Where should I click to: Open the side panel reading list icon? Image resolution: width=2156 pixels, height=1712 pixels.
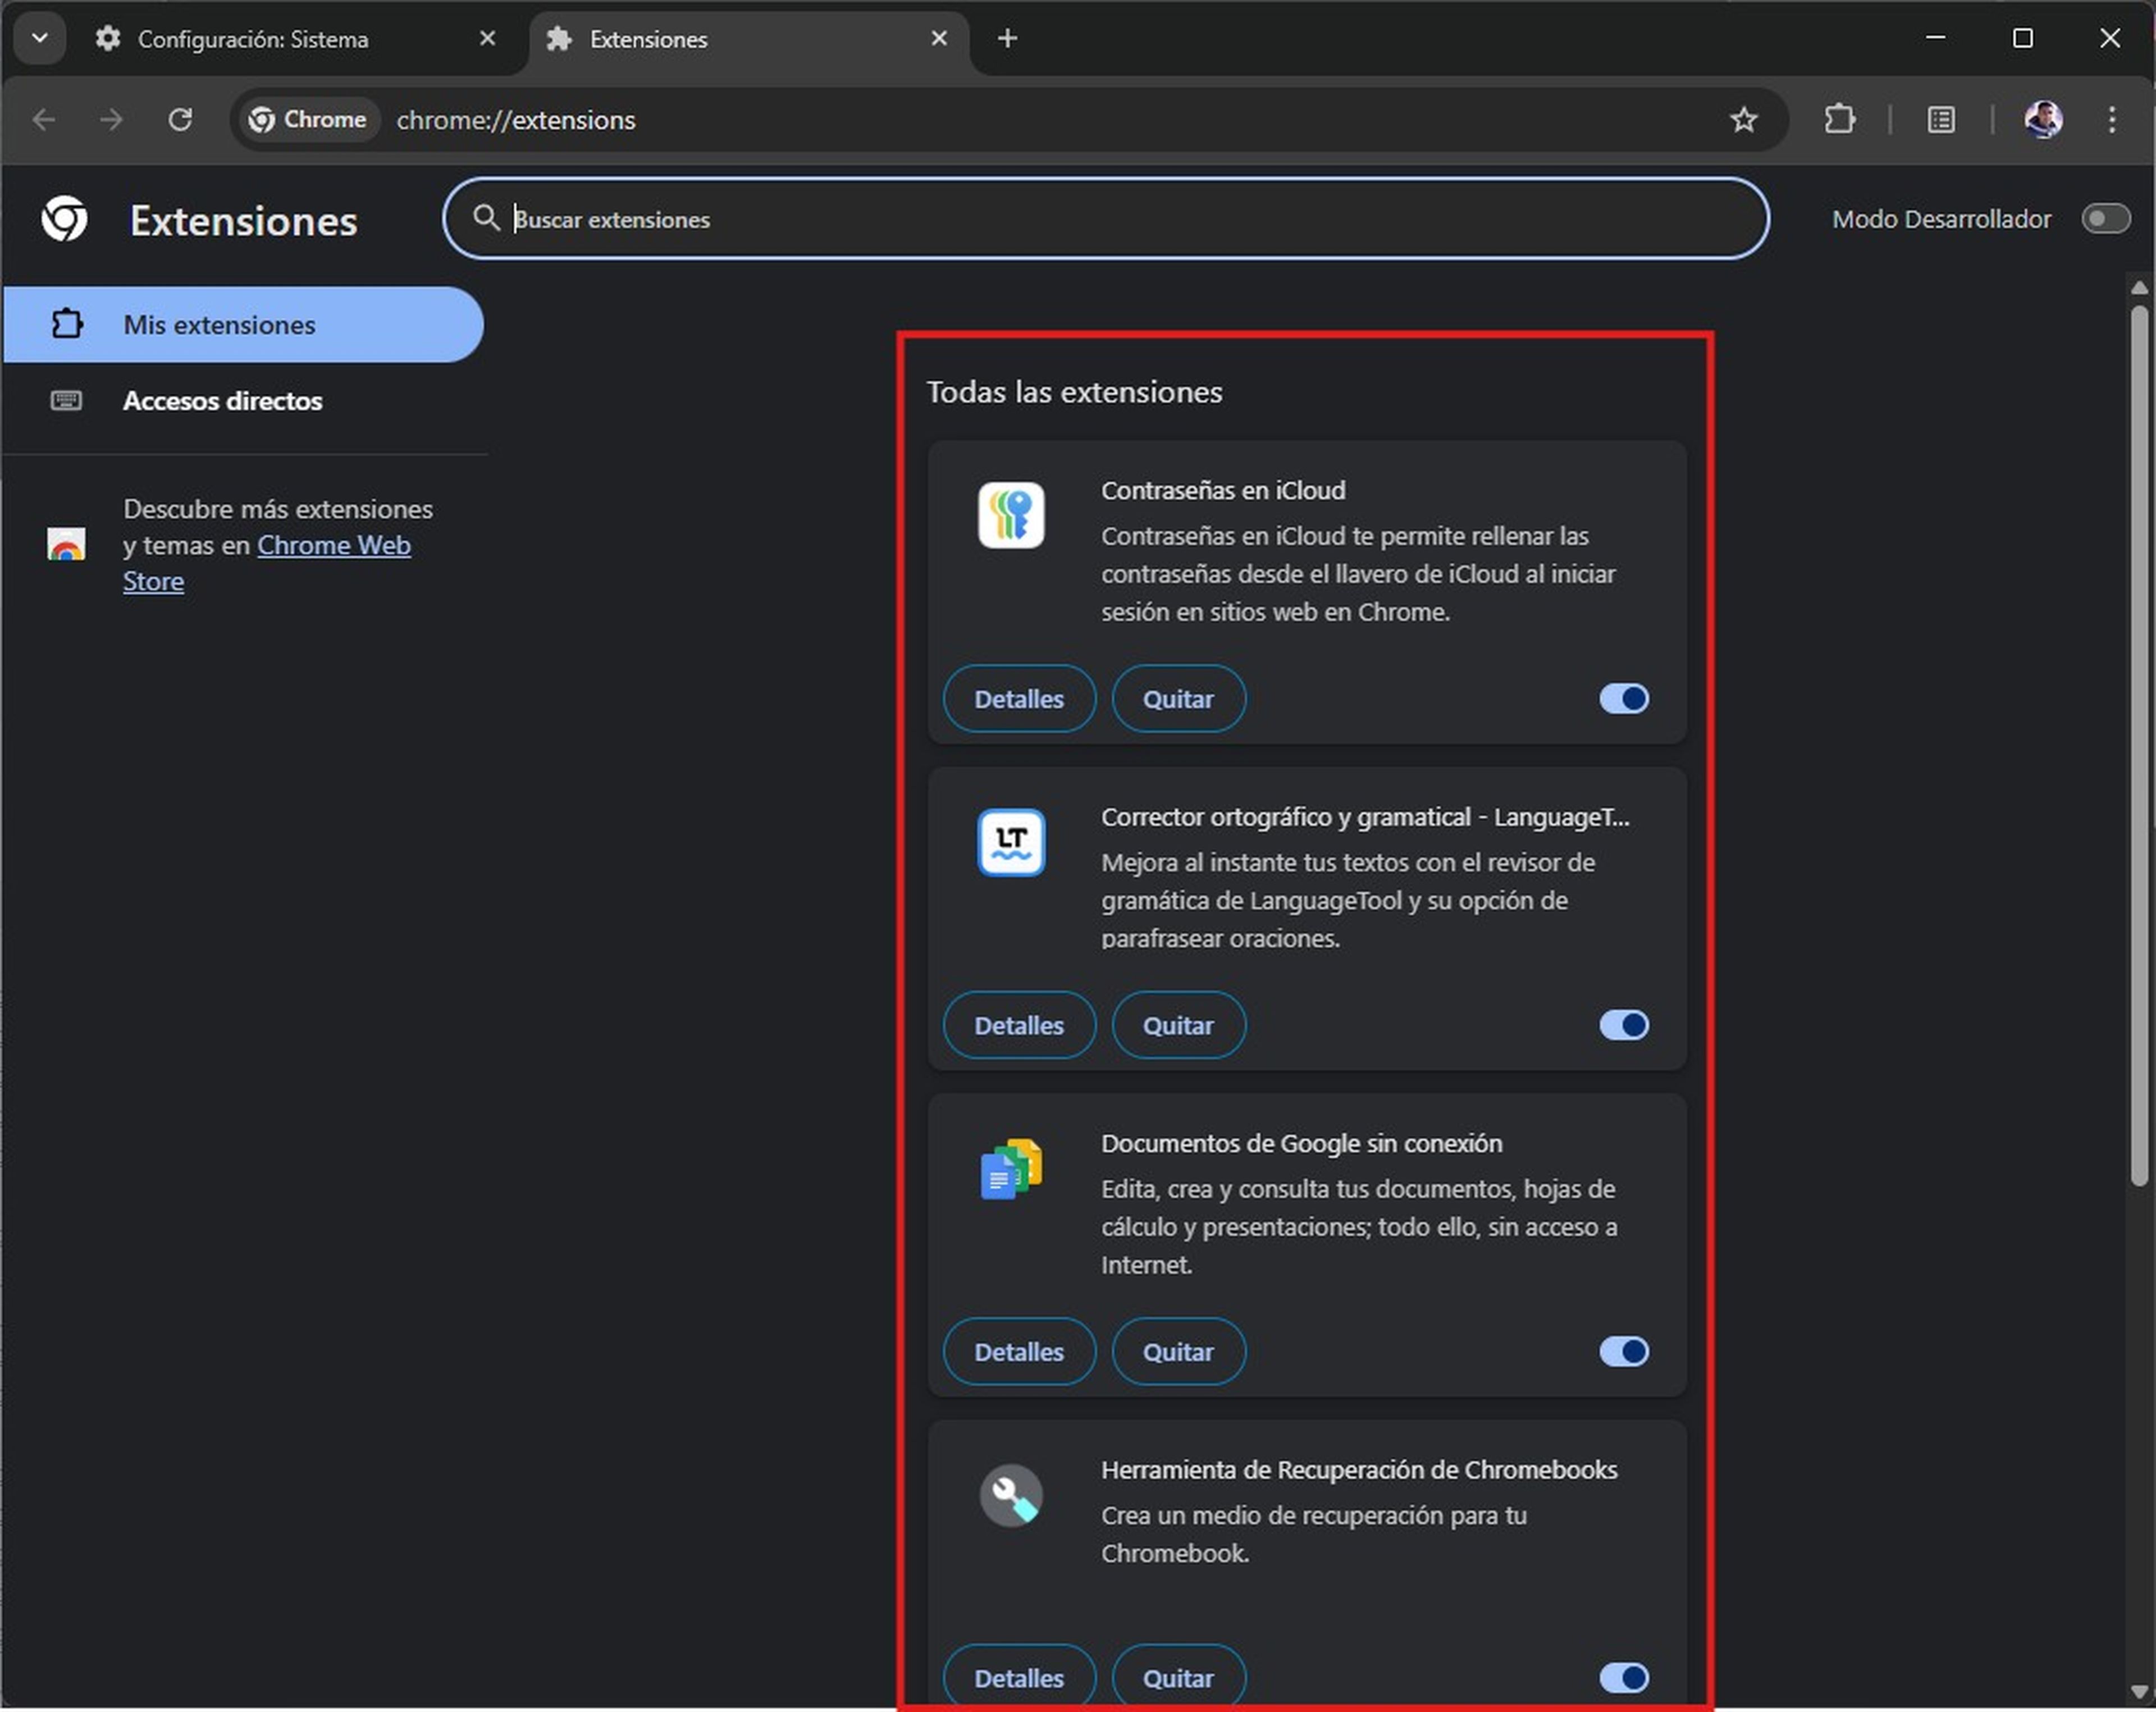(x=1941, y=120)
